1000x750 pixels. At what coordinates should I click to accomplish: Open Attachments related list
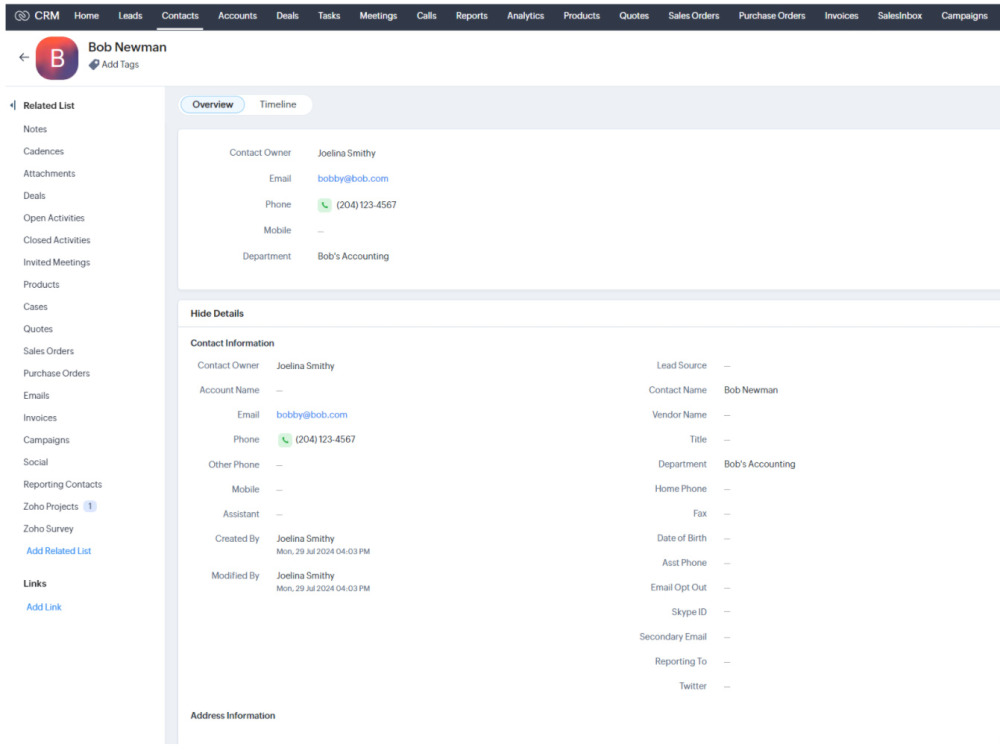click(49, 173)
